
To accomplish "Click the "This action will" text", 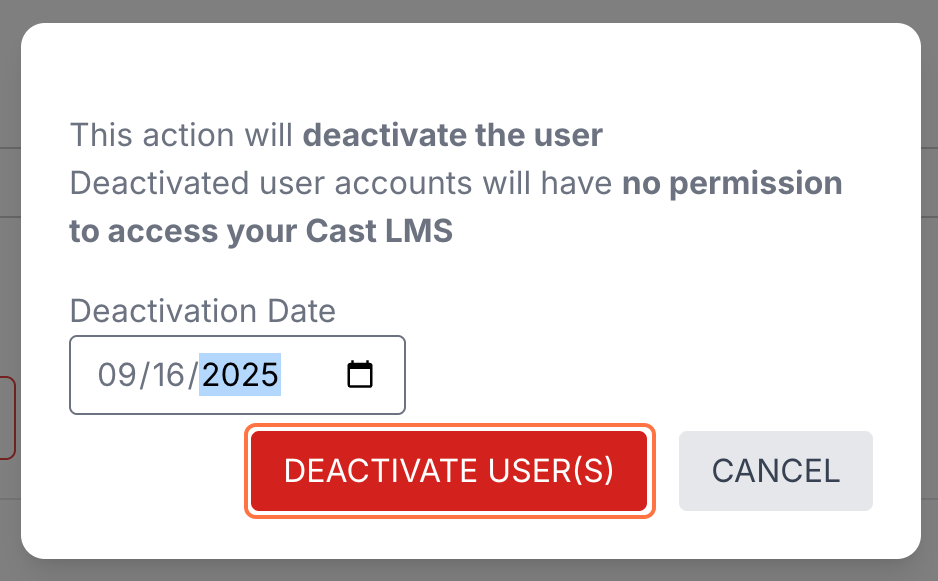I will pyautogui.click(x=183, y=135).
